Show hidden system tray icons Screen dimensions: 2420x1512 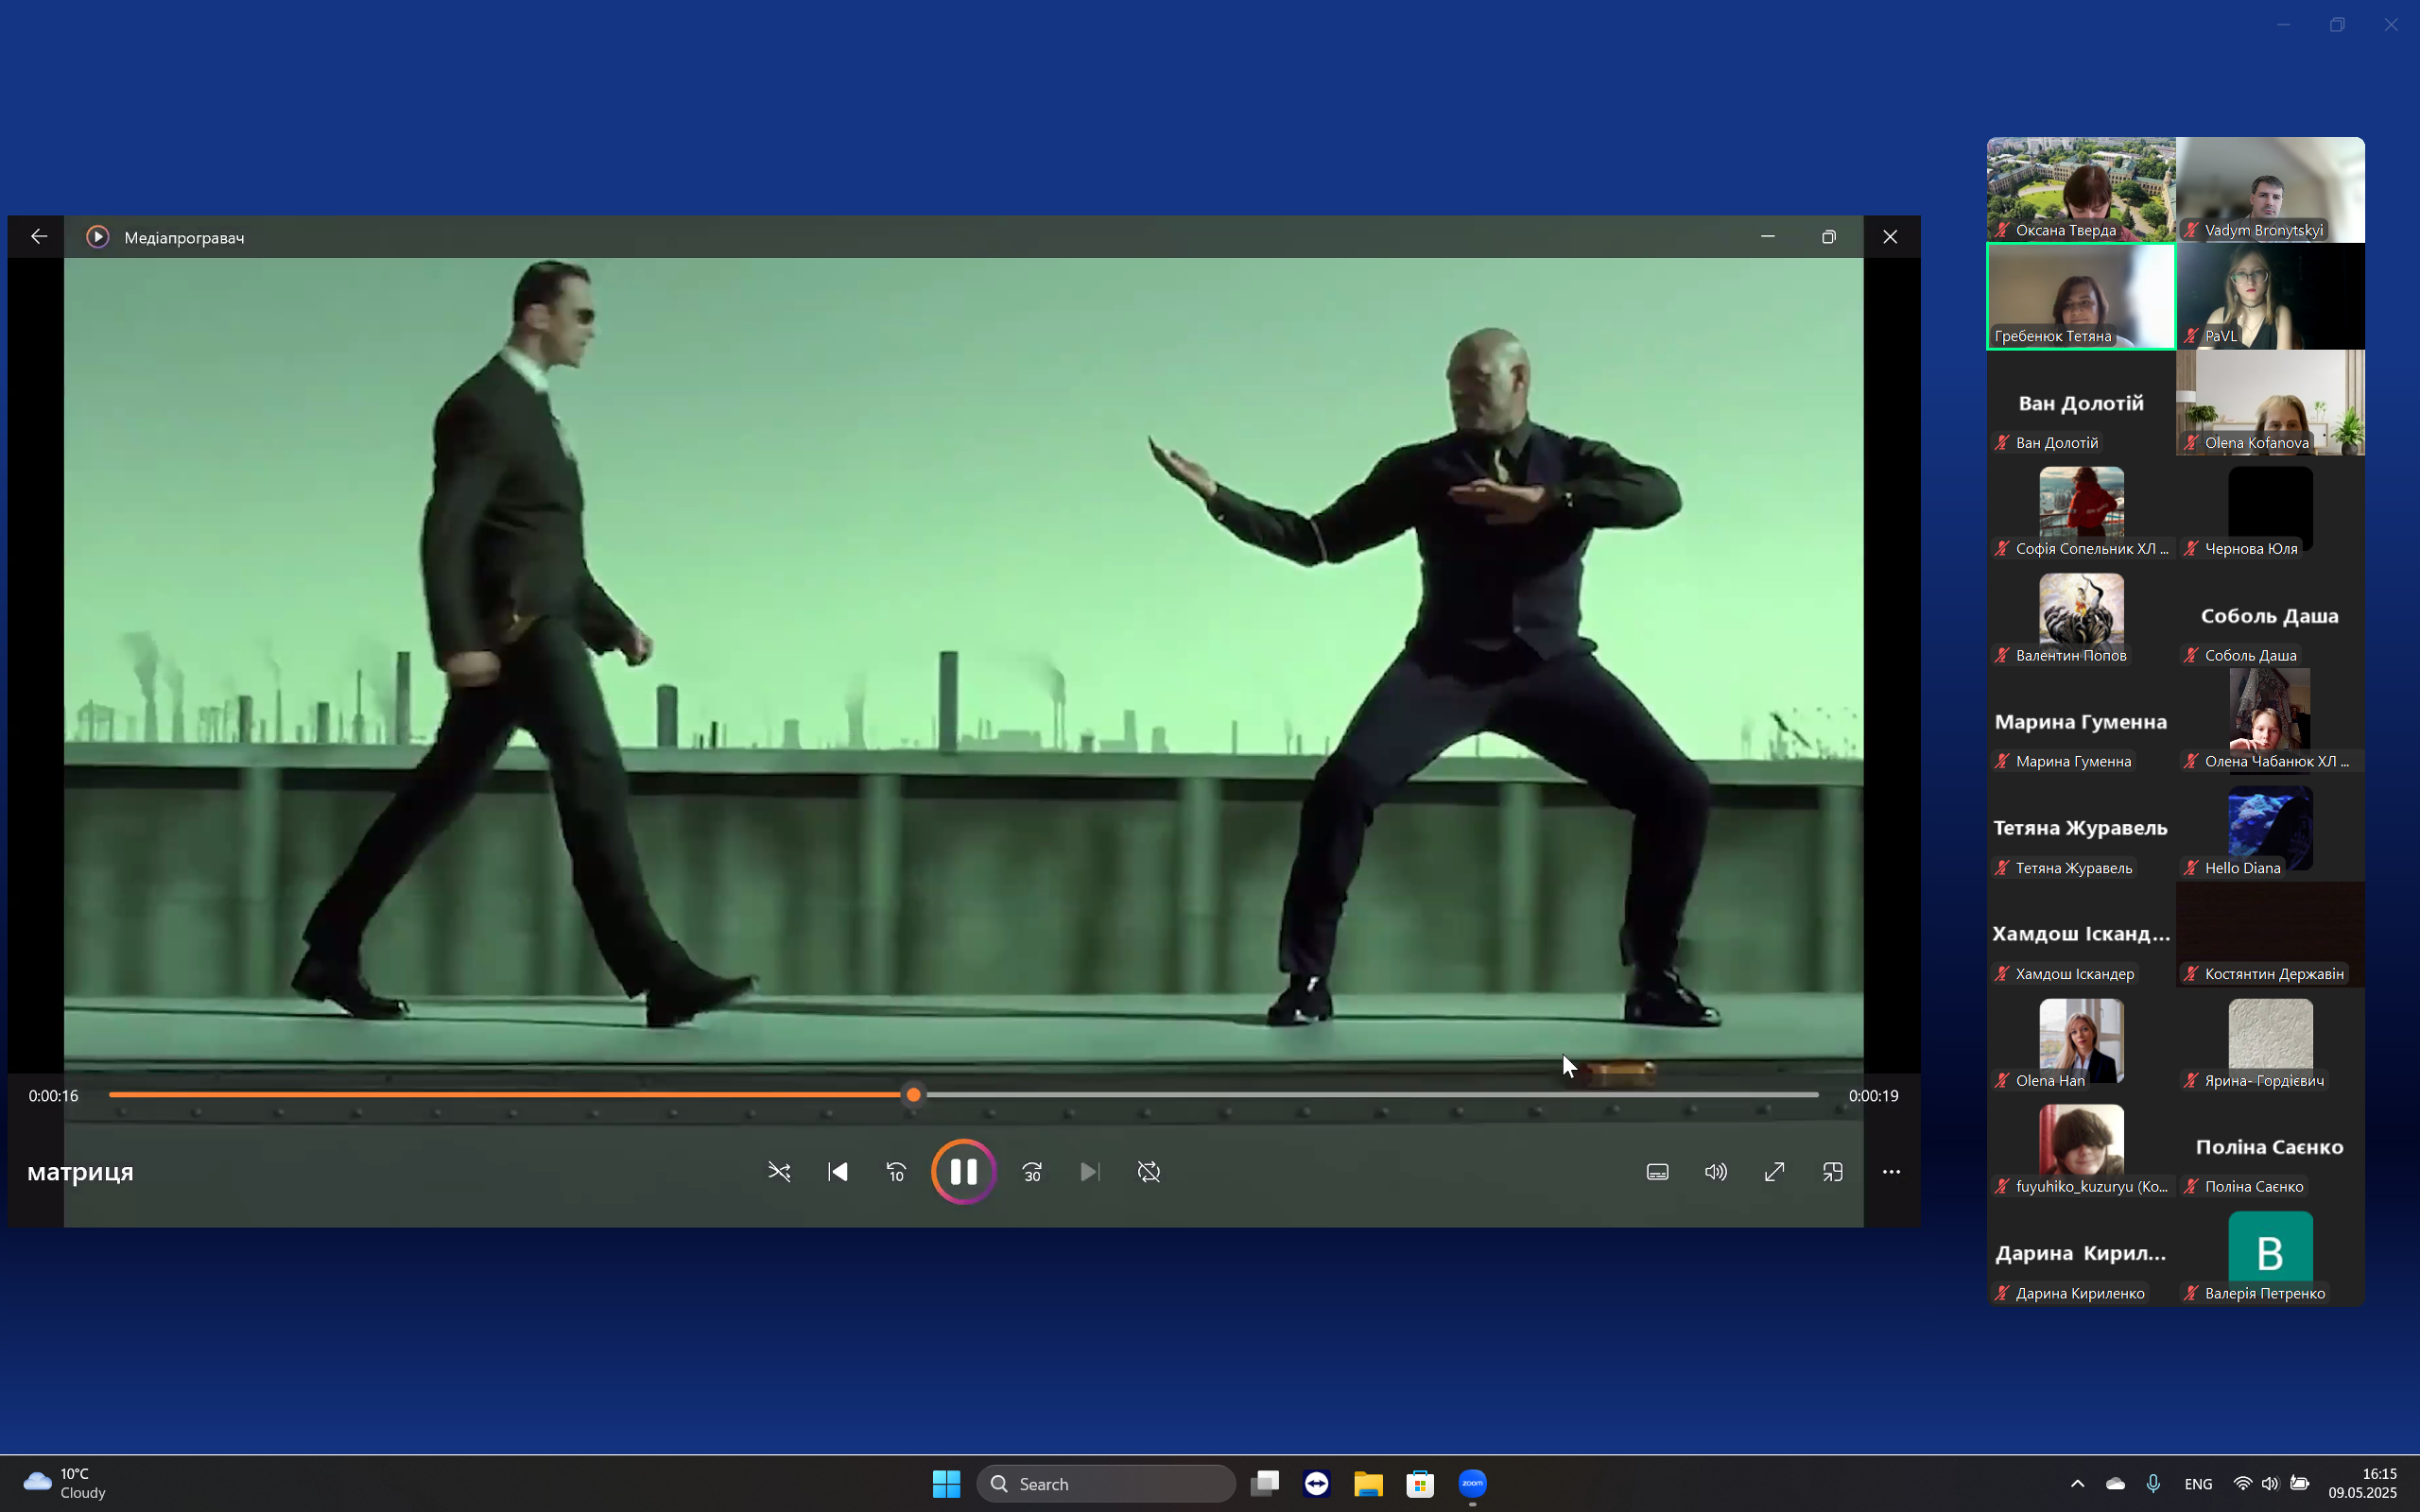coord(2077,1484)
